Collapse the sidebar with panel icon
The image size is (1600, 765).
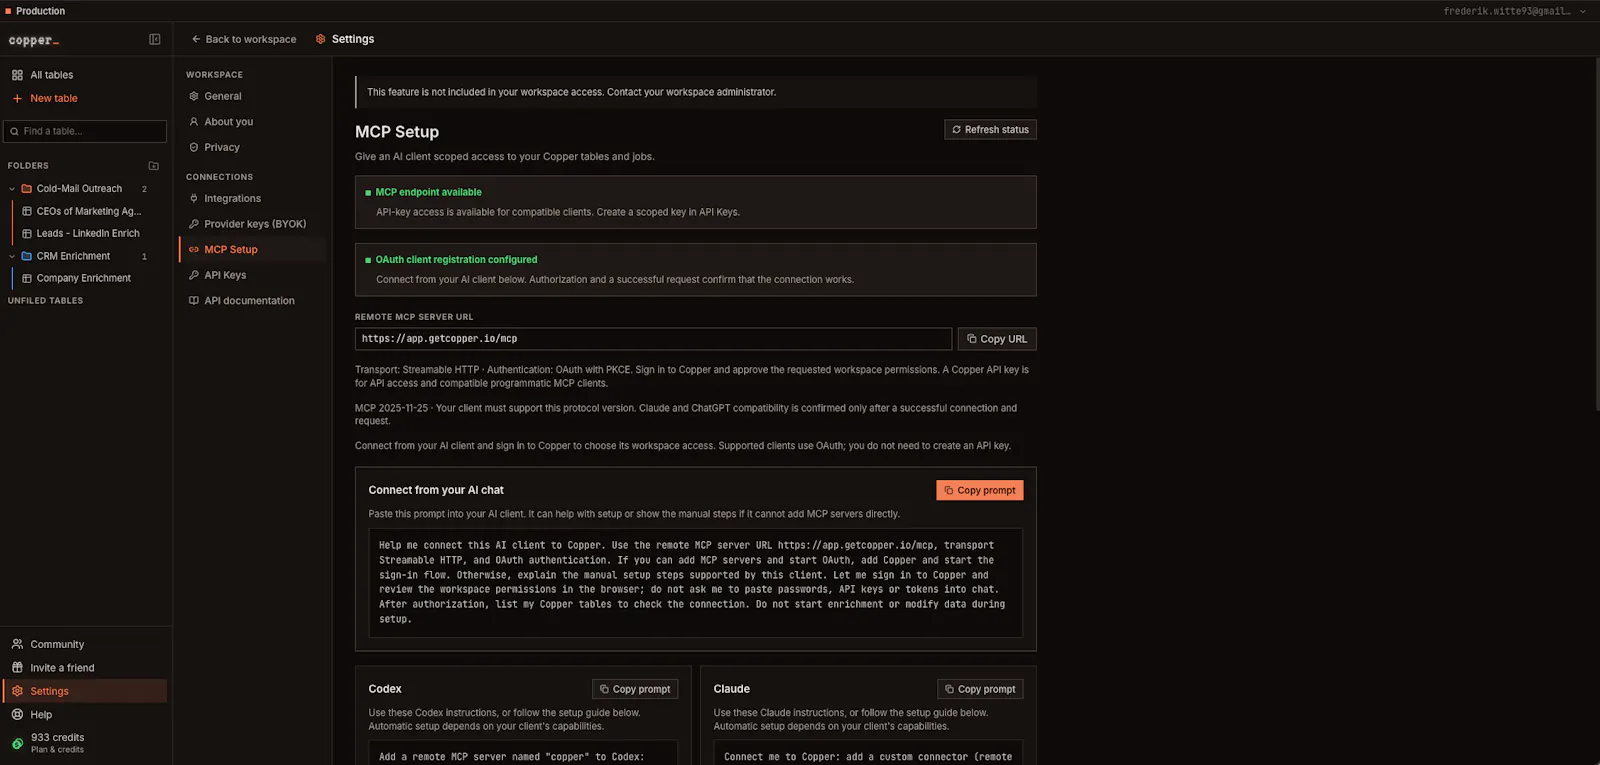(x=155, y=39)
